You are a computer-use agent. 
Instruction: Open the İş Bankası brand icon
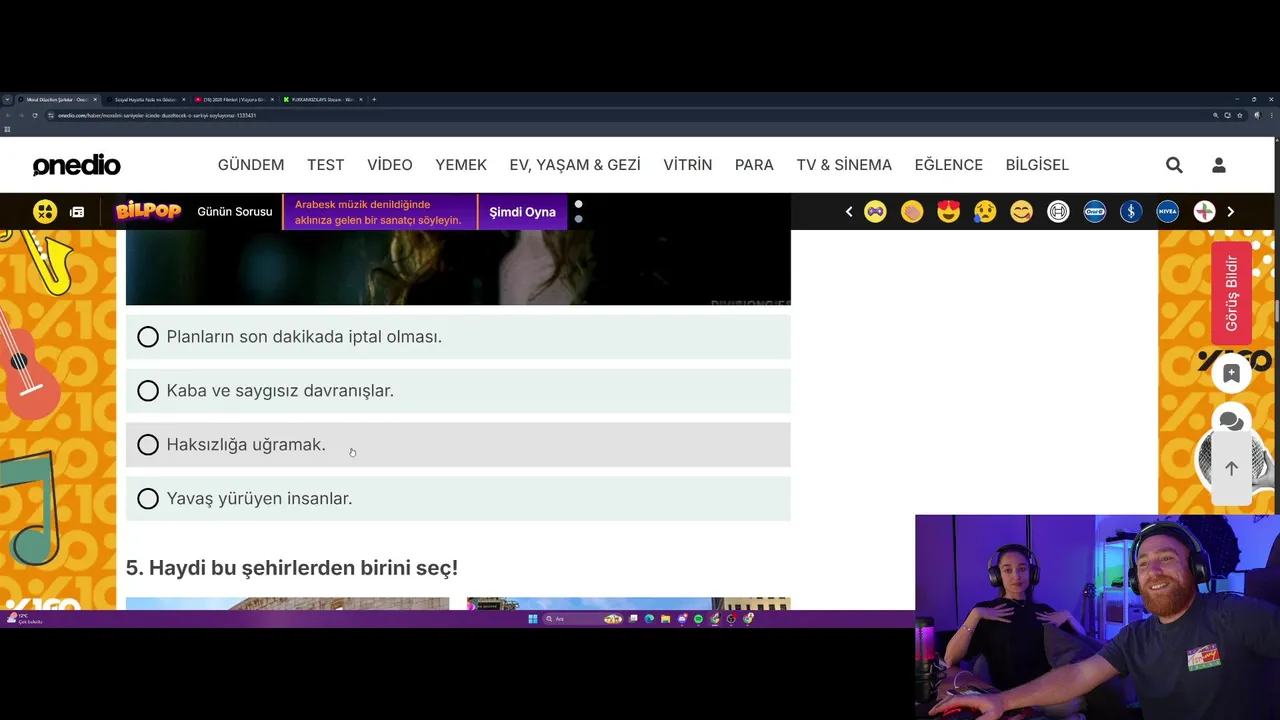(x=1131, y=211)
